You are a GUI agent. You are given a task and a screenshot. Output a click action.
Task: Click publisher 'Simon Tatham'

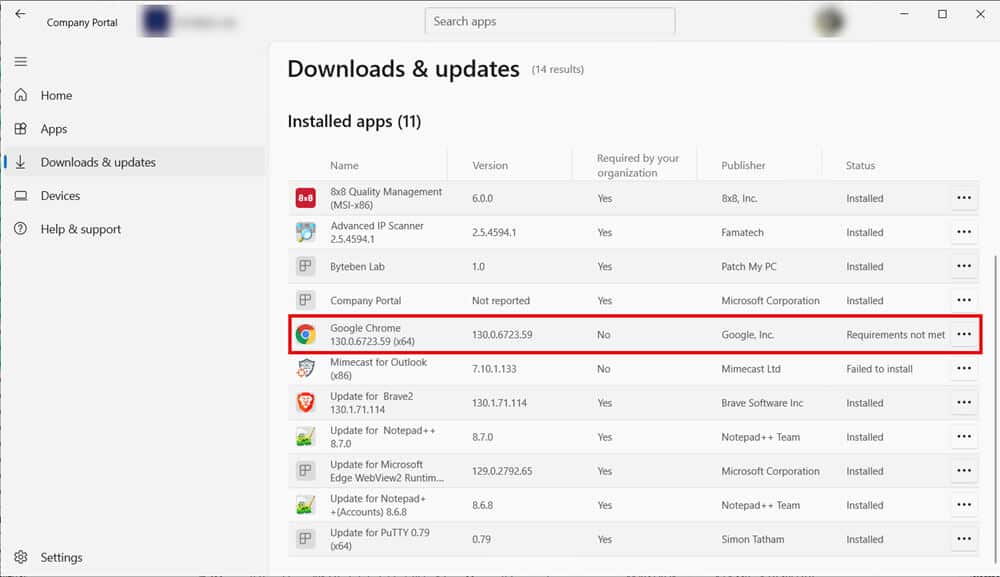753,539
